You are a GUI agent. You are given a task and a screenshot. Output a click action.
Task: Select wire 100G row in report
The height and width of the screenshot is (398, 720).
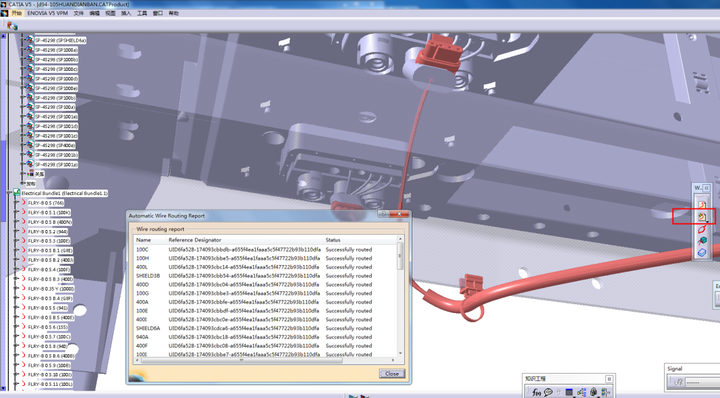pyautogui.click(x=265, y=293)
